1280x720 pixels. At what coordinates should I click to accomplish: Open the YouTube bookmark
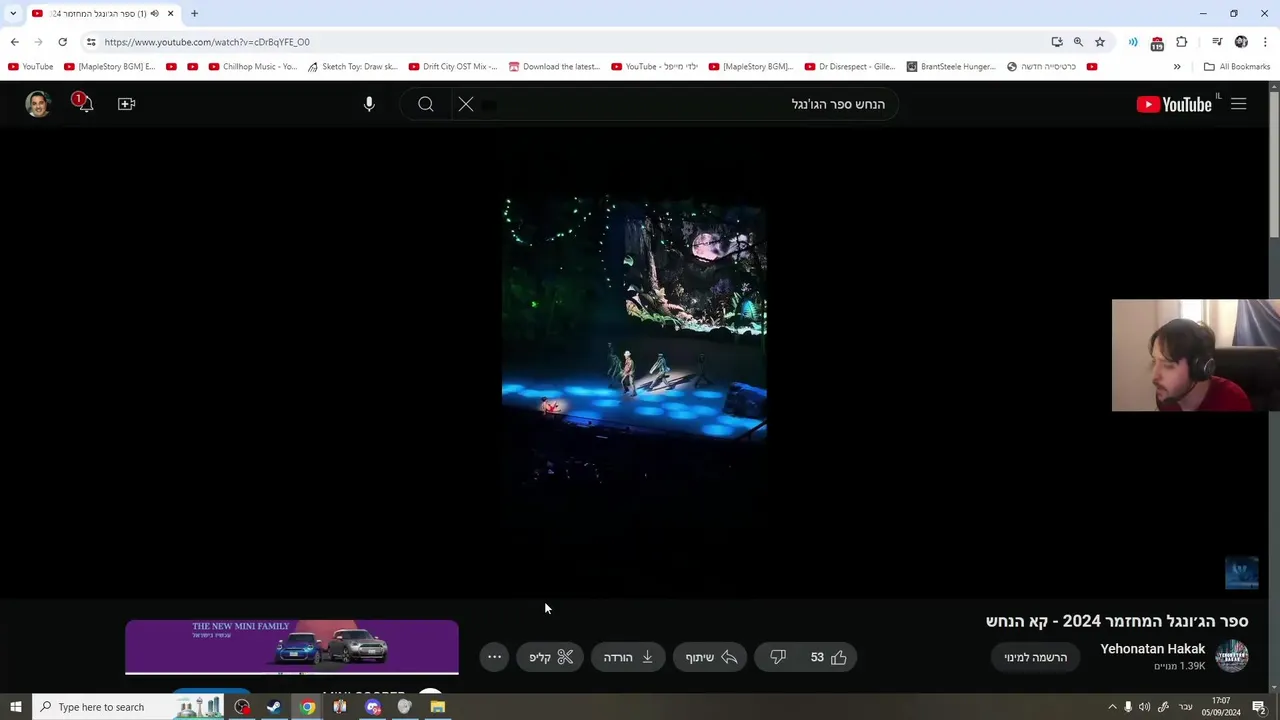[x=30, y=66]
